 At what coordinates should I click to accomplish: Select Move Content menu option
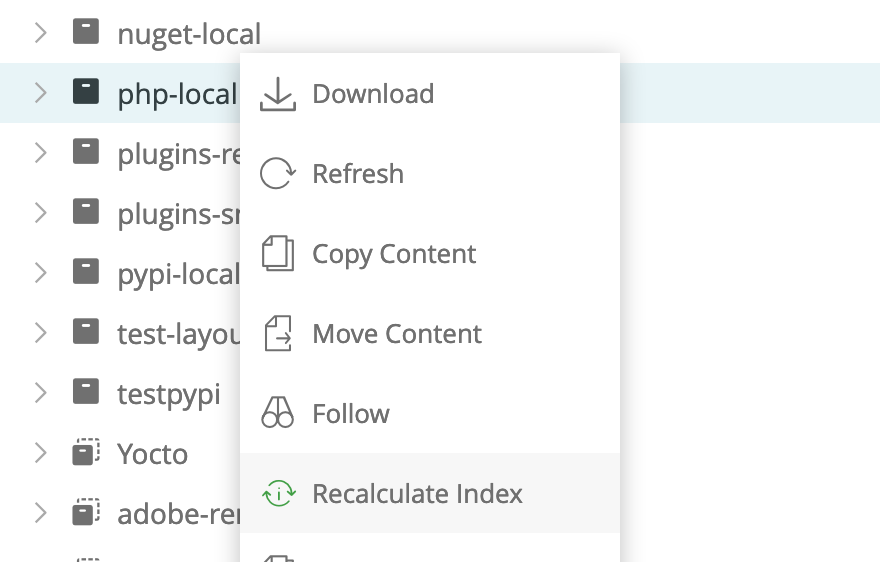pyautogui.click(x=397, y=334)
